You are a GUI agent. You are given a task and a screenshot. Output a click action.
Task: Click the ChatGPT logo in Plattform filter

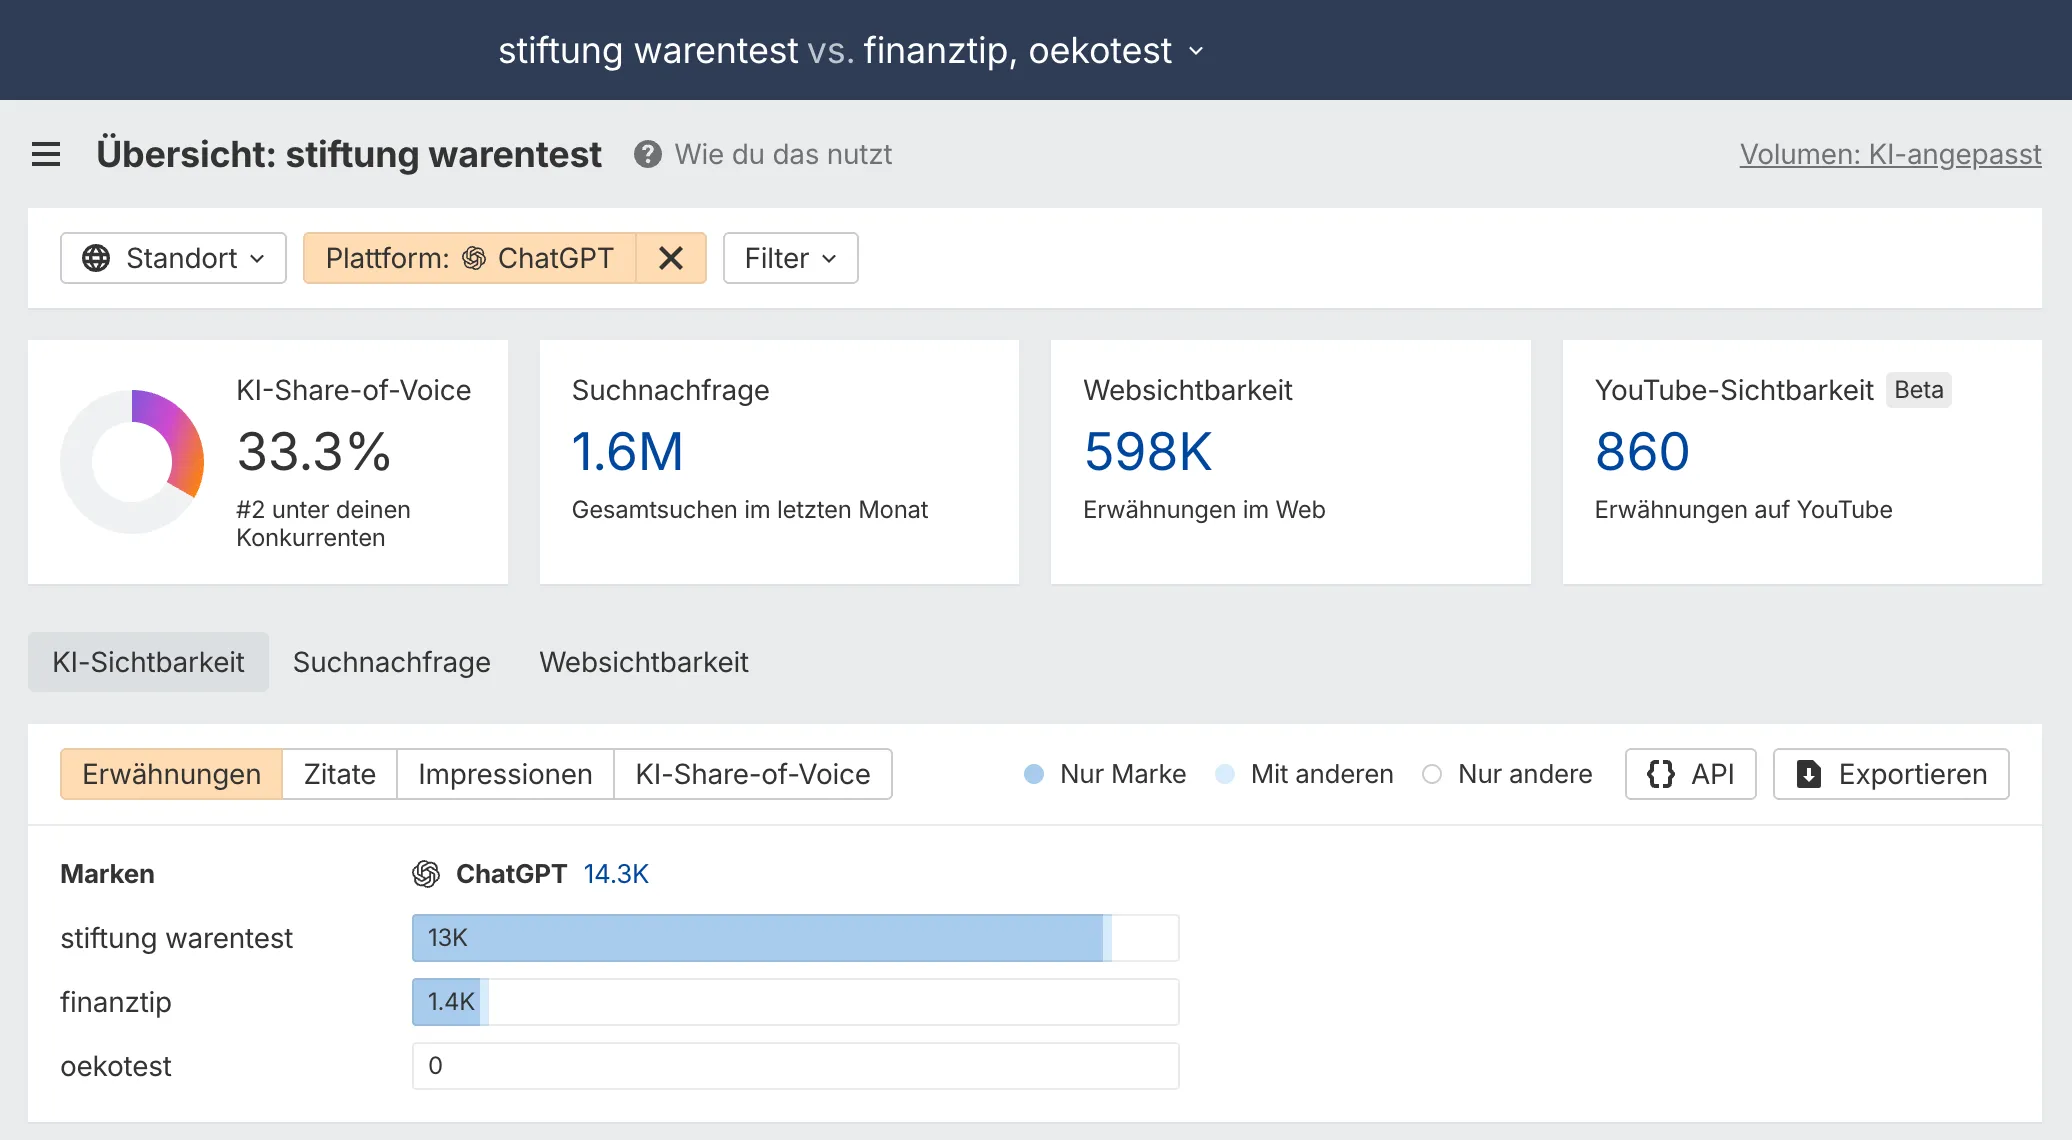pos(474,258)
